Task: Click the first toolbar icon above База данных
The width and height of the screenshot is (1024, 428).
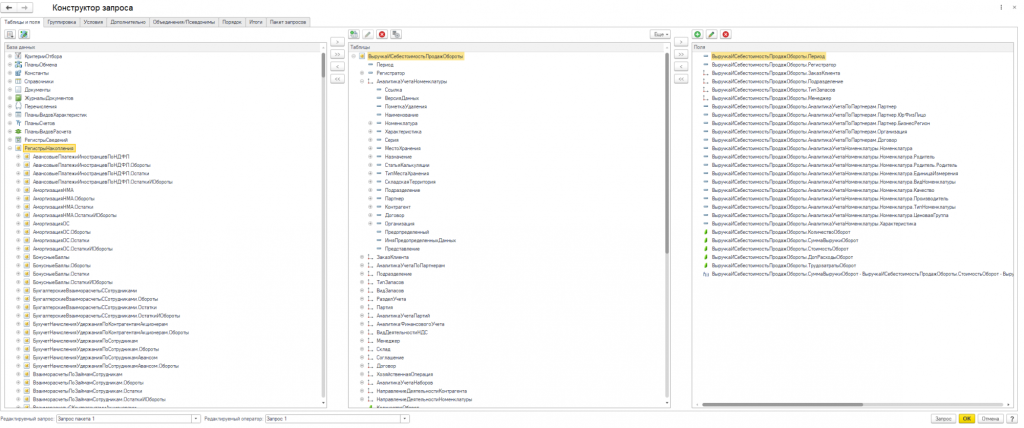Action: (10, 34)
